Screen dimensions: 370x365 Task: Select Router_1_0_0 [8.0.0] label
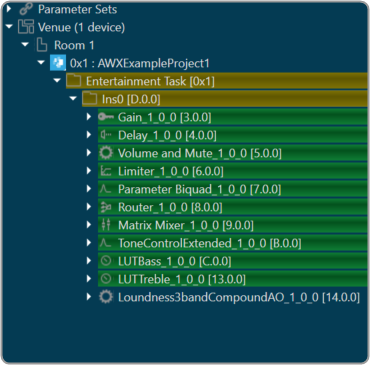[170, 207]
